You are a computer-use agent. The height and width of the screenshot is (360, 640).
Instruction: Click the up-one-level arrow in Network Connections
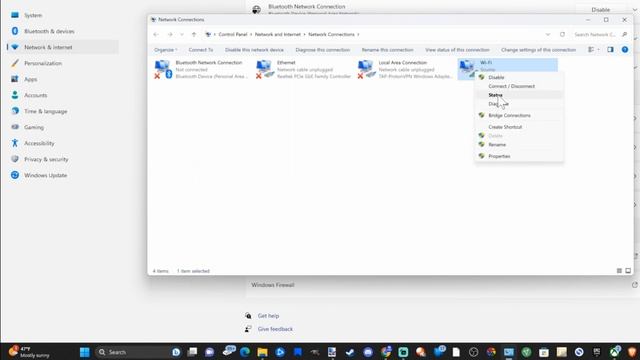[194, 34]
